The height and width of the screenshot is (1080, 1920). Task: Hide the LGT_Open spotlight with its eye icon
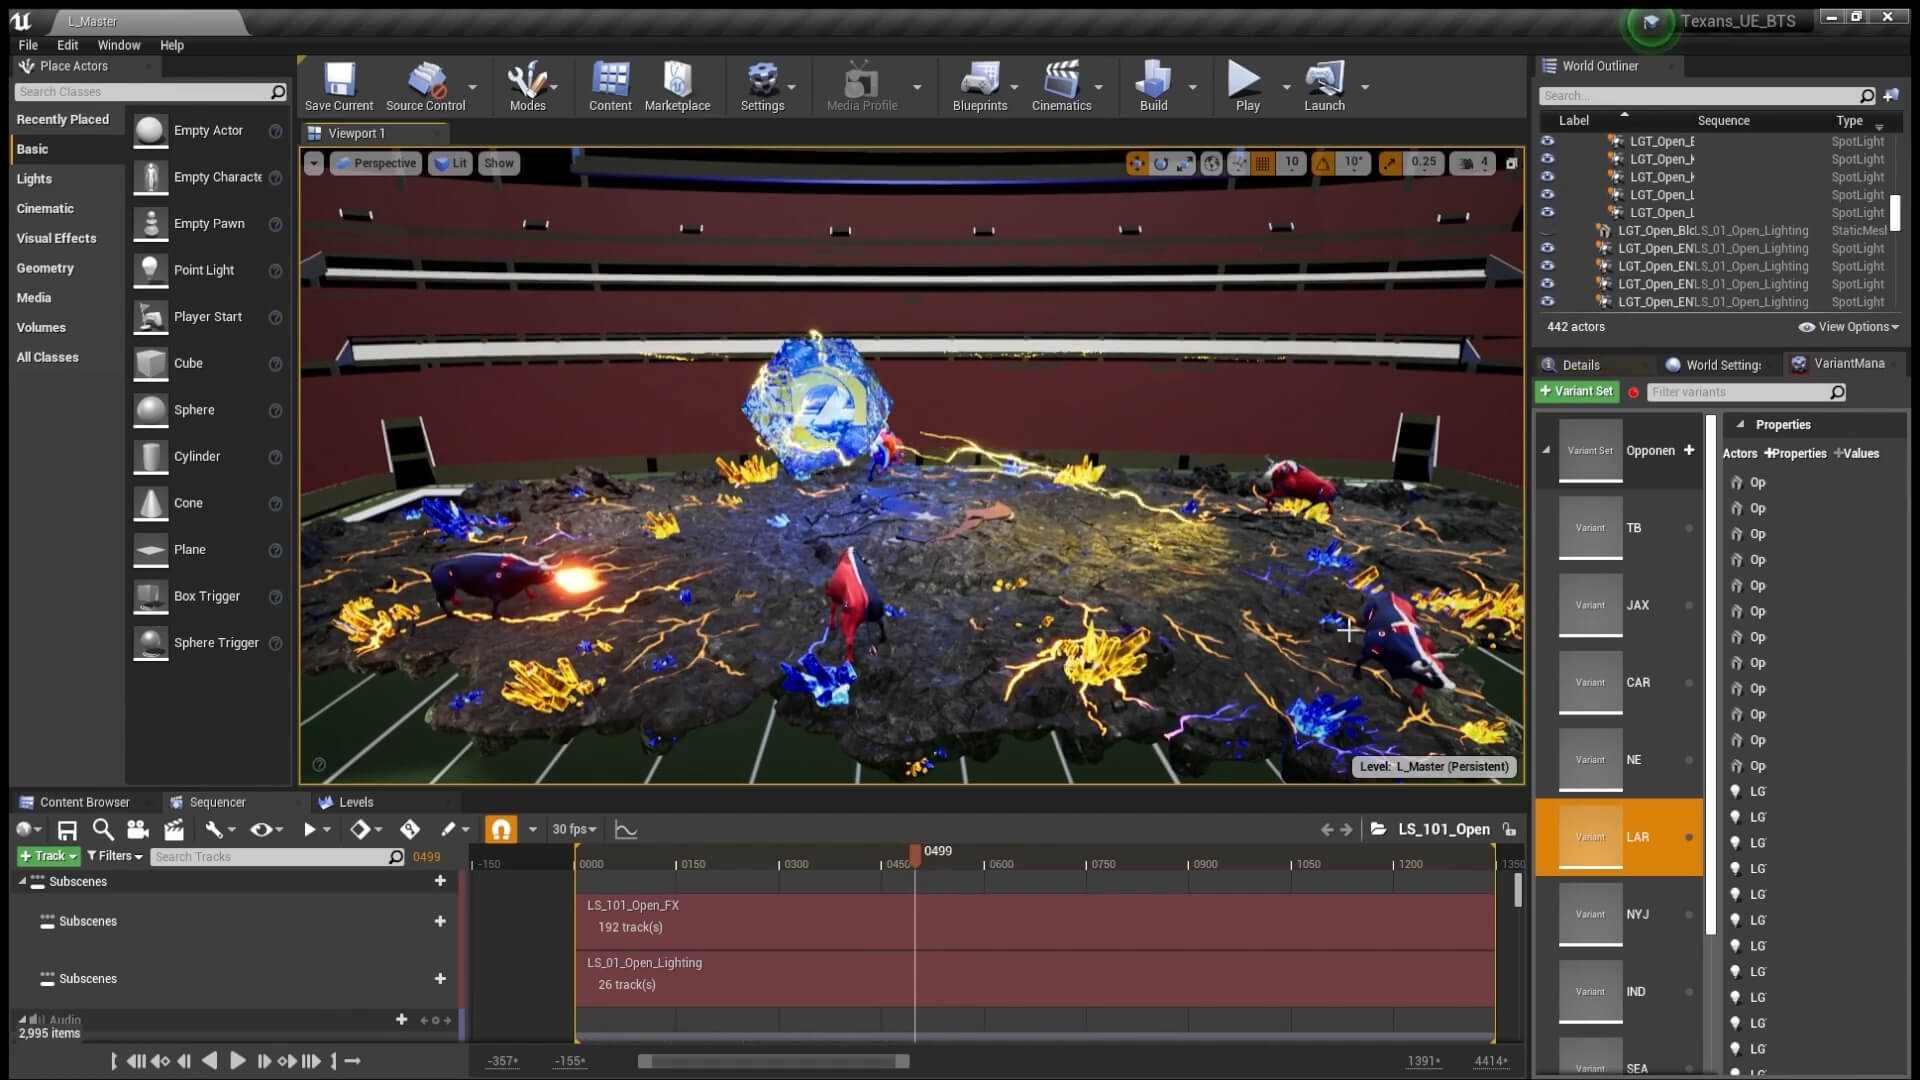(1547, 141)
